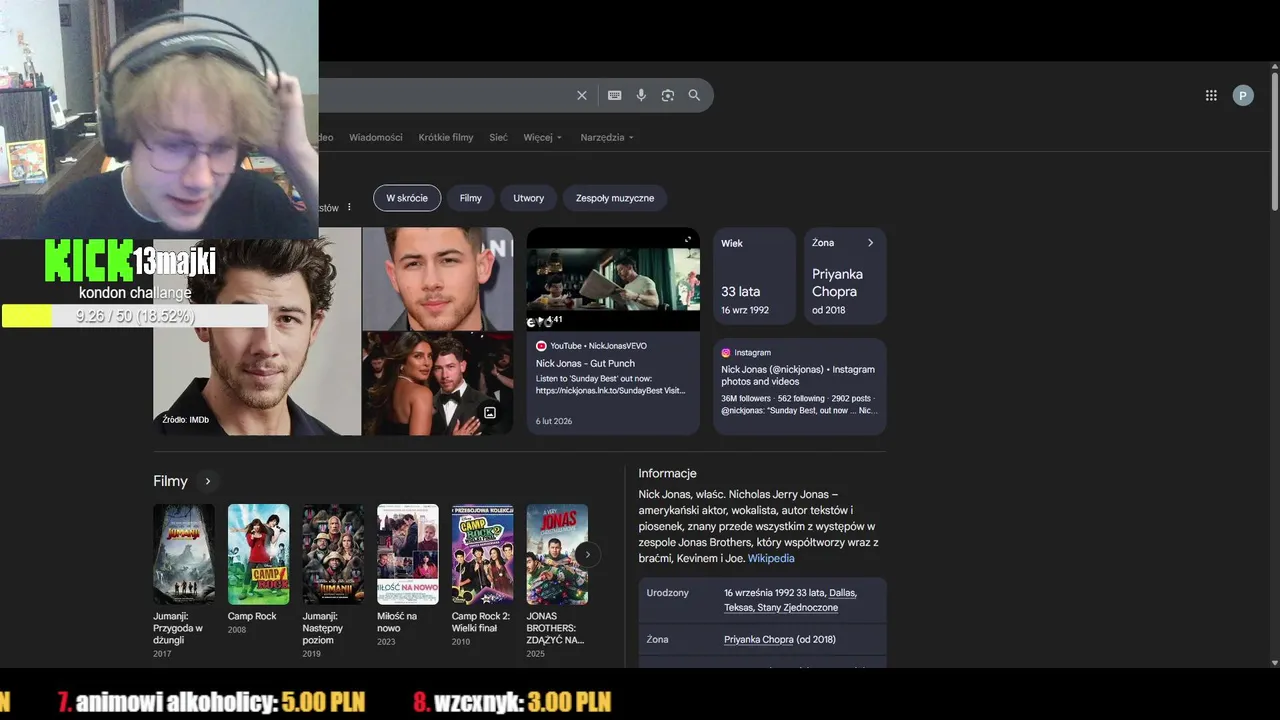Screen dimensions: 1280x720
Task: Start voice search with the microphone icon
Action: tap(641, 95)
